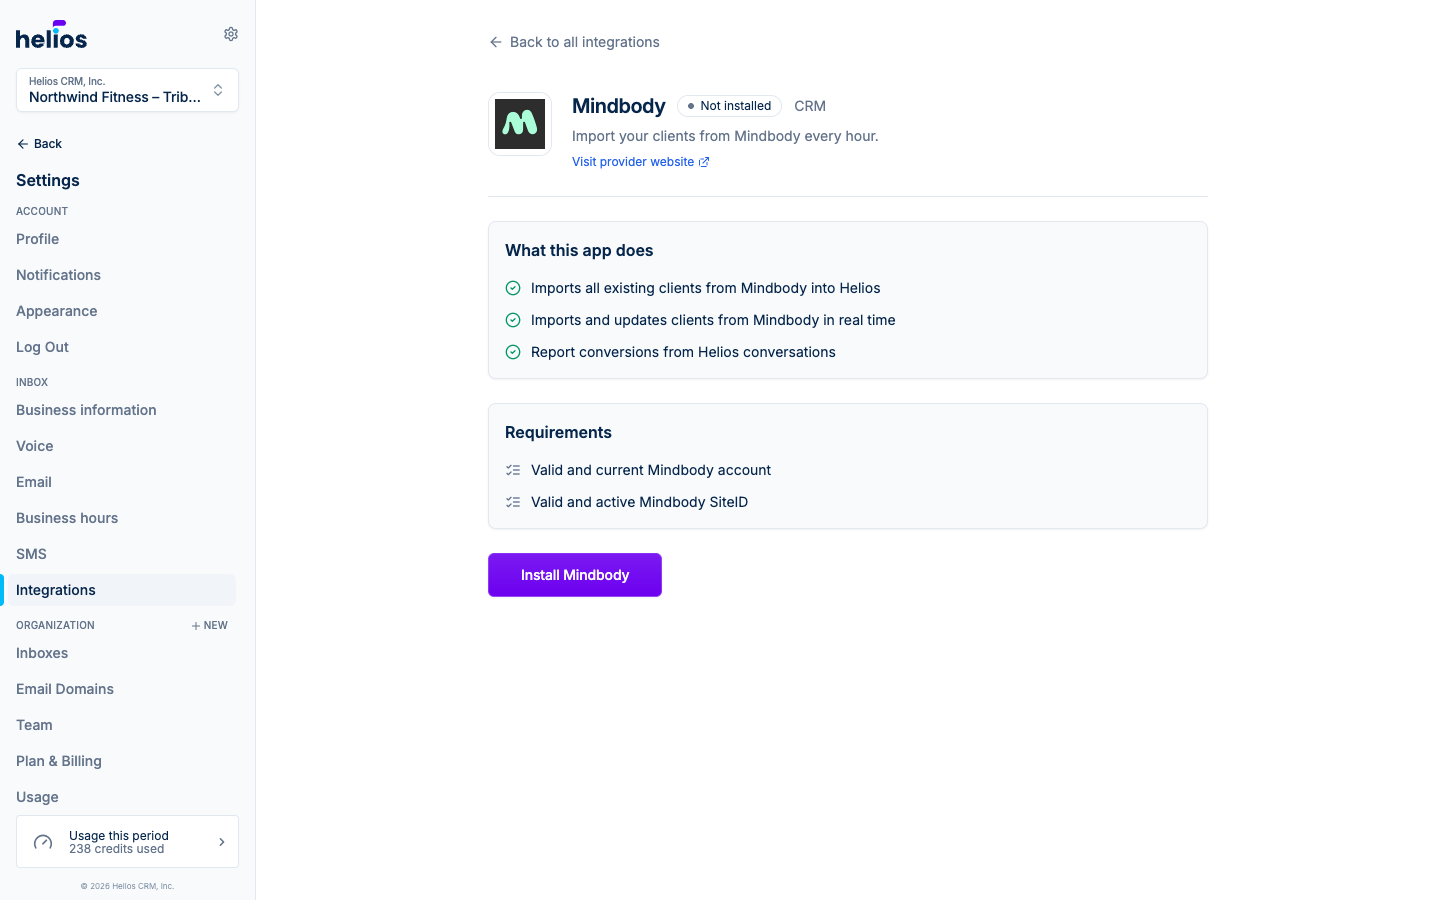The width and height of the screenshot is (1440, 900).
Task: Open Business information settings
Action: (x=86, y=410)
